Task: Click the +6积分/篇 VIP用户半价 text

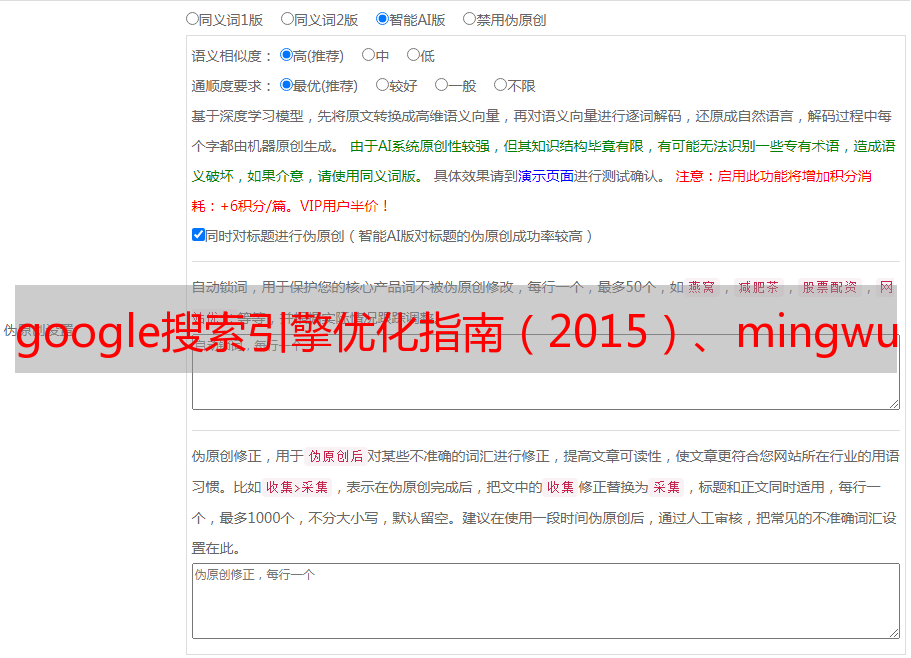Action: click(304, 206)
